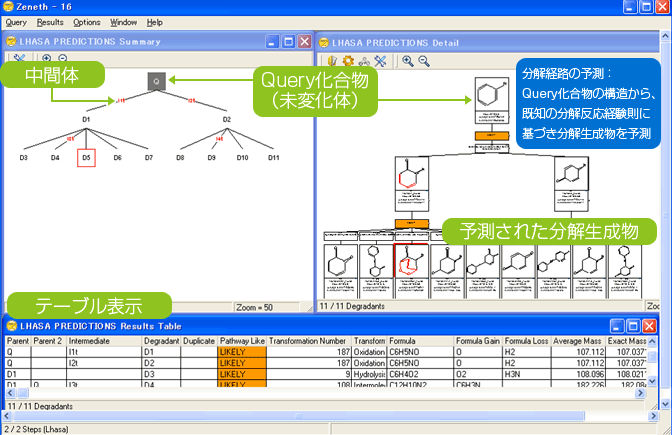Image resolution: width=672 pixels, height=435 pixels.
Task: Click zoom out icon in Summary toolbar
Action: tap(63, 58)
